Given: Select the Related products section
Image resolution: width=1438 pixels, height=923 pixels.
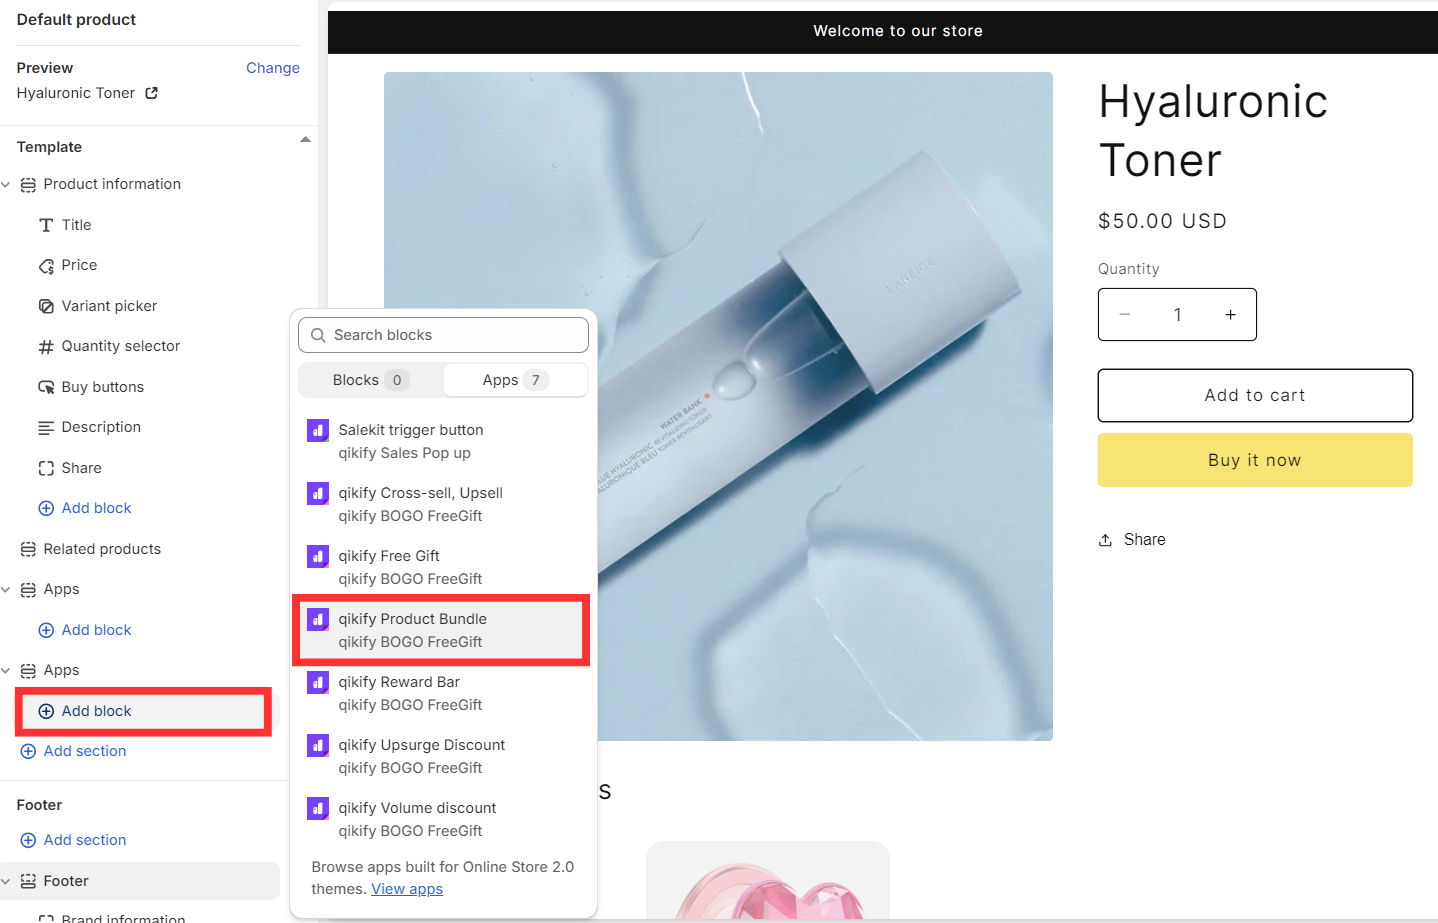Looking at the screenshot, I should [102, 549].
